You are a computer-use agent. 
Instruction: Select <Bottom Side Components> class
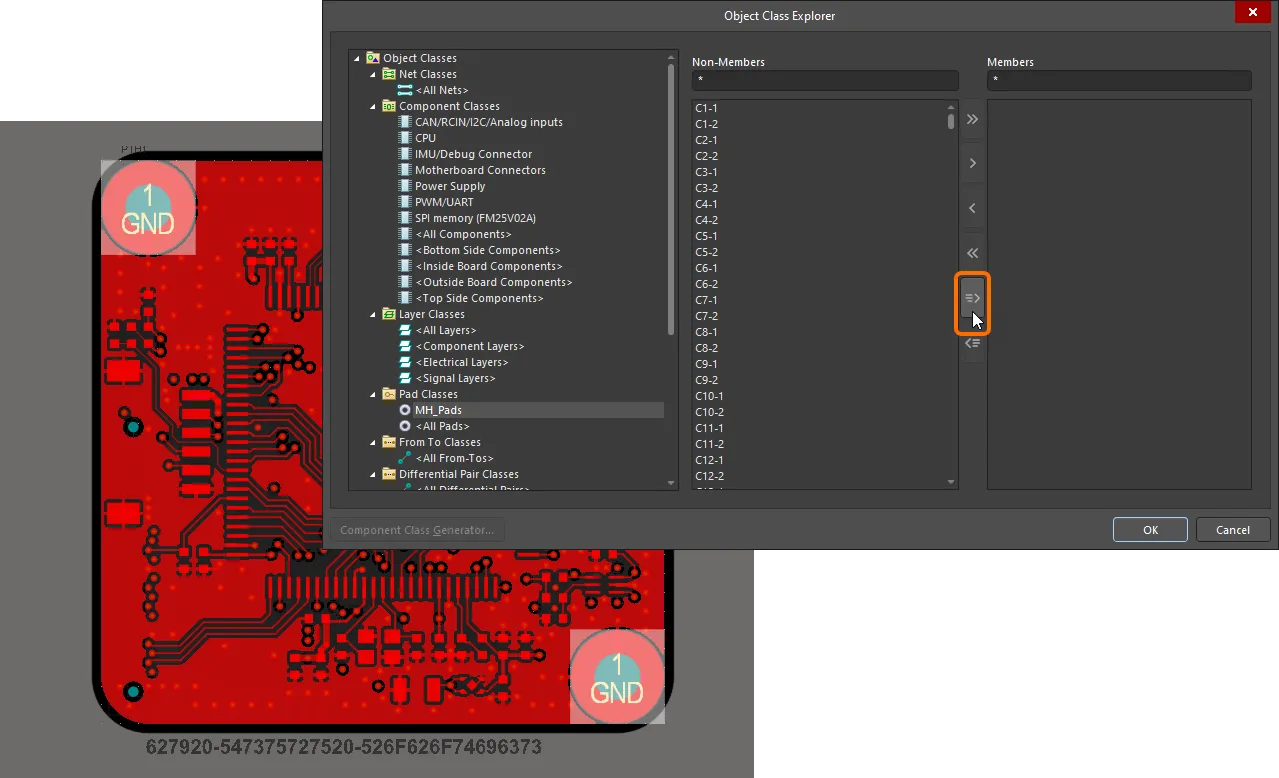pos(488,250)
